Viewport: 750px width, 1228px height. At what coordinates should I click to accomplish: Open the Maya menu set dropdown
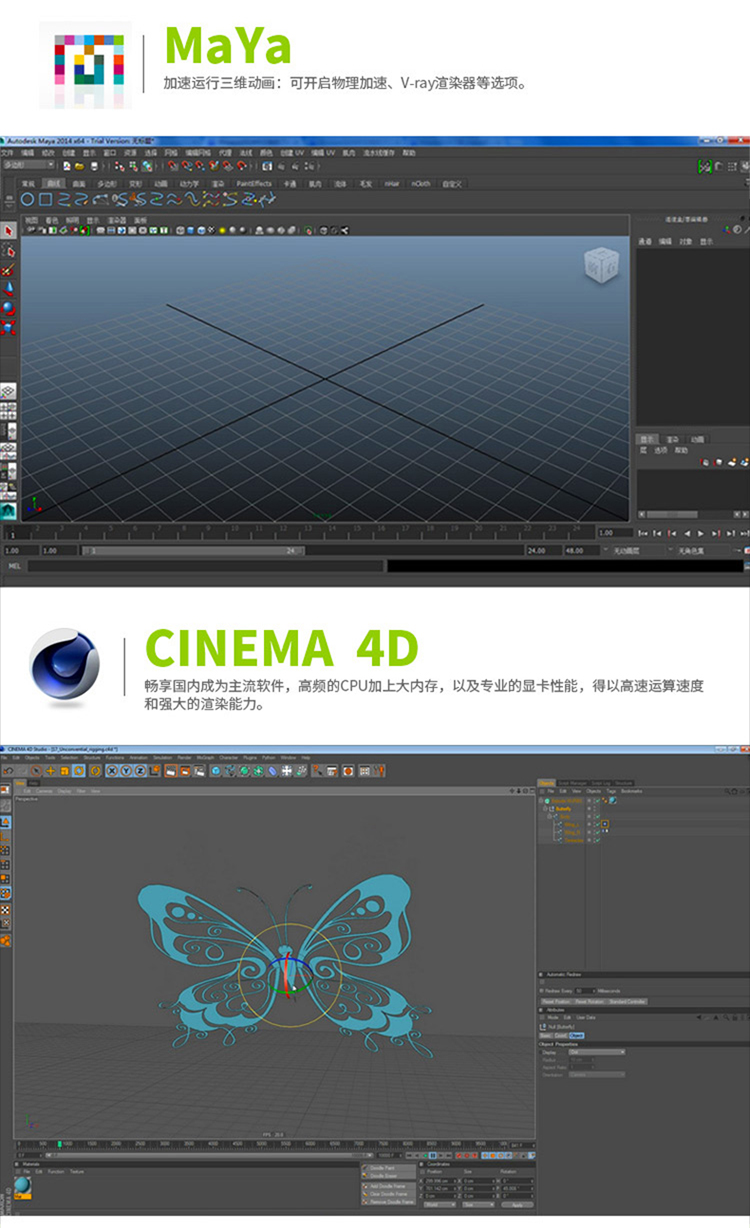(x=28, y=166)
